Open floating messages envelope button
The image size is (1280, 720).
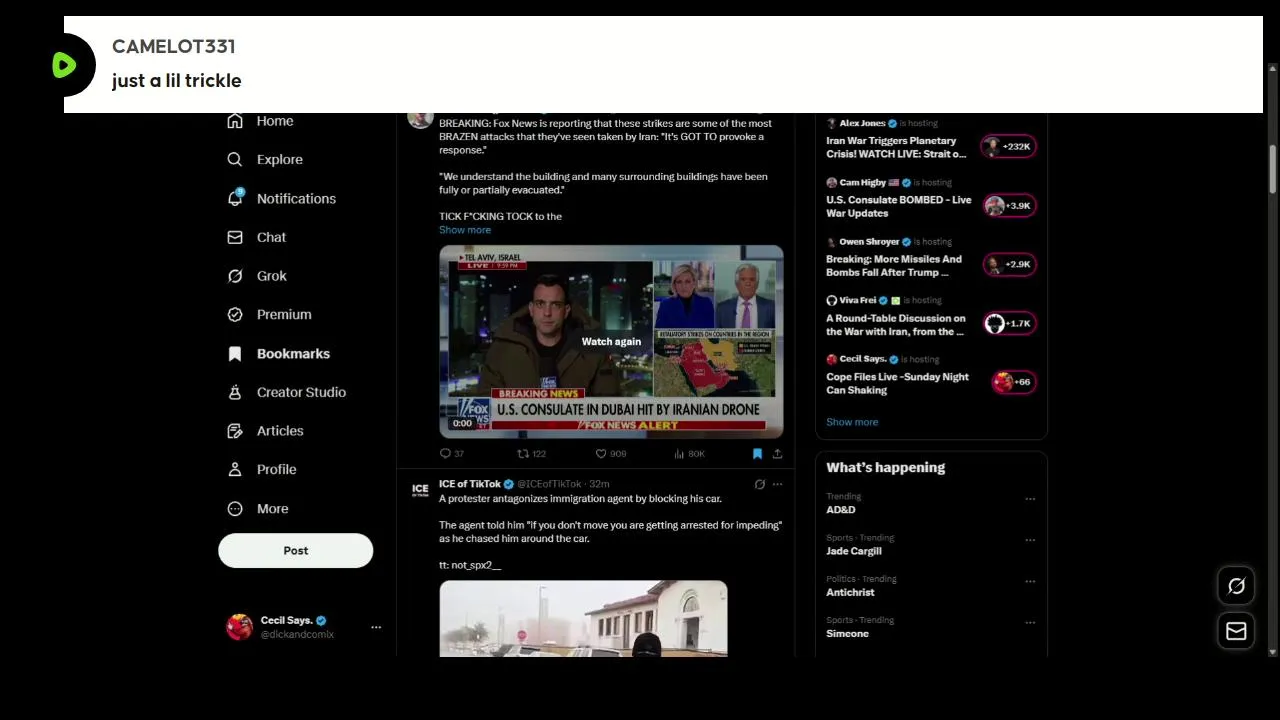coord(1236,630)
